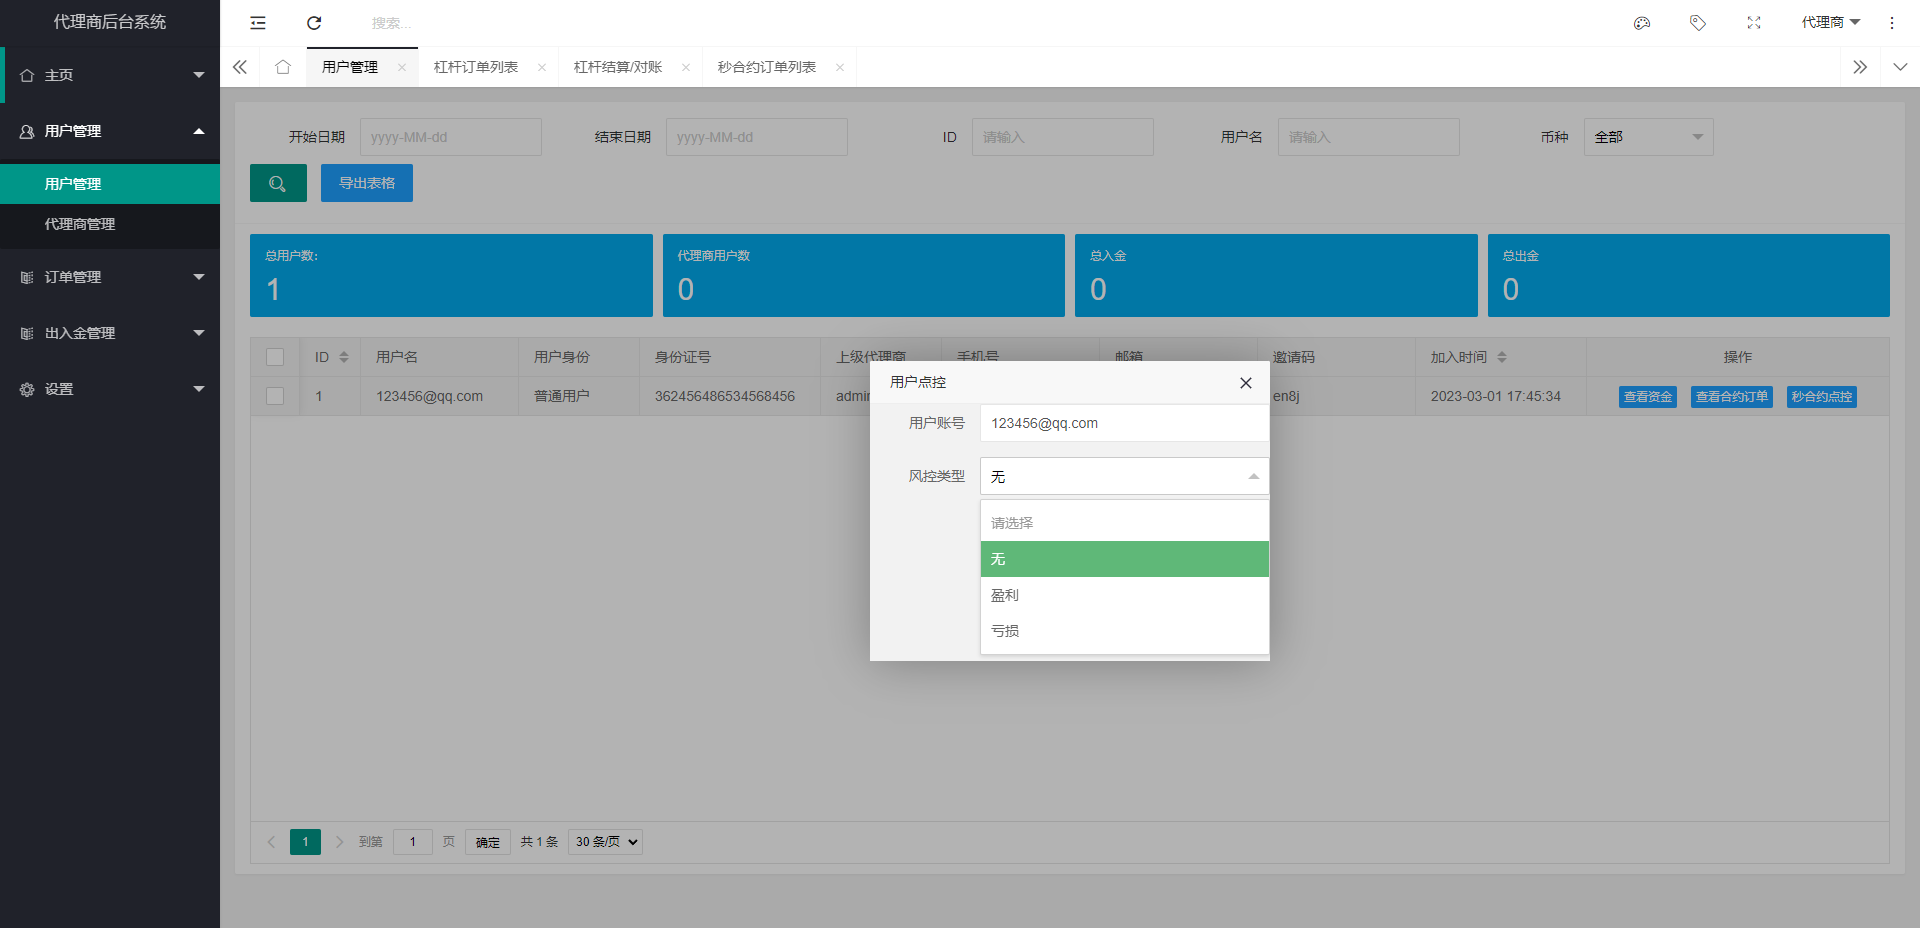Open the theme palette icon
The image size is (1920, 928).
pyautogui.click(x=1641, y=23)
